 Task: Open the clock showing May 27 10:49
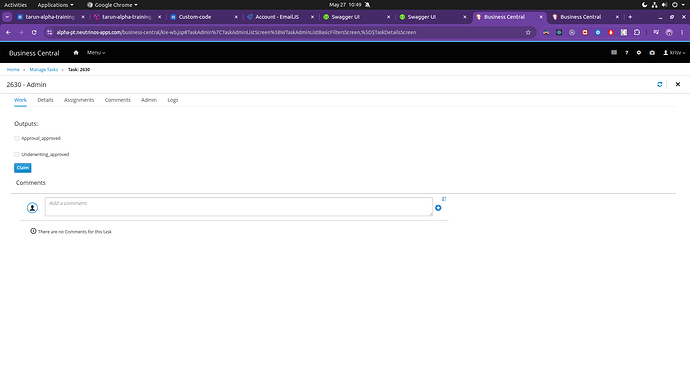click(x=345, y=5)
